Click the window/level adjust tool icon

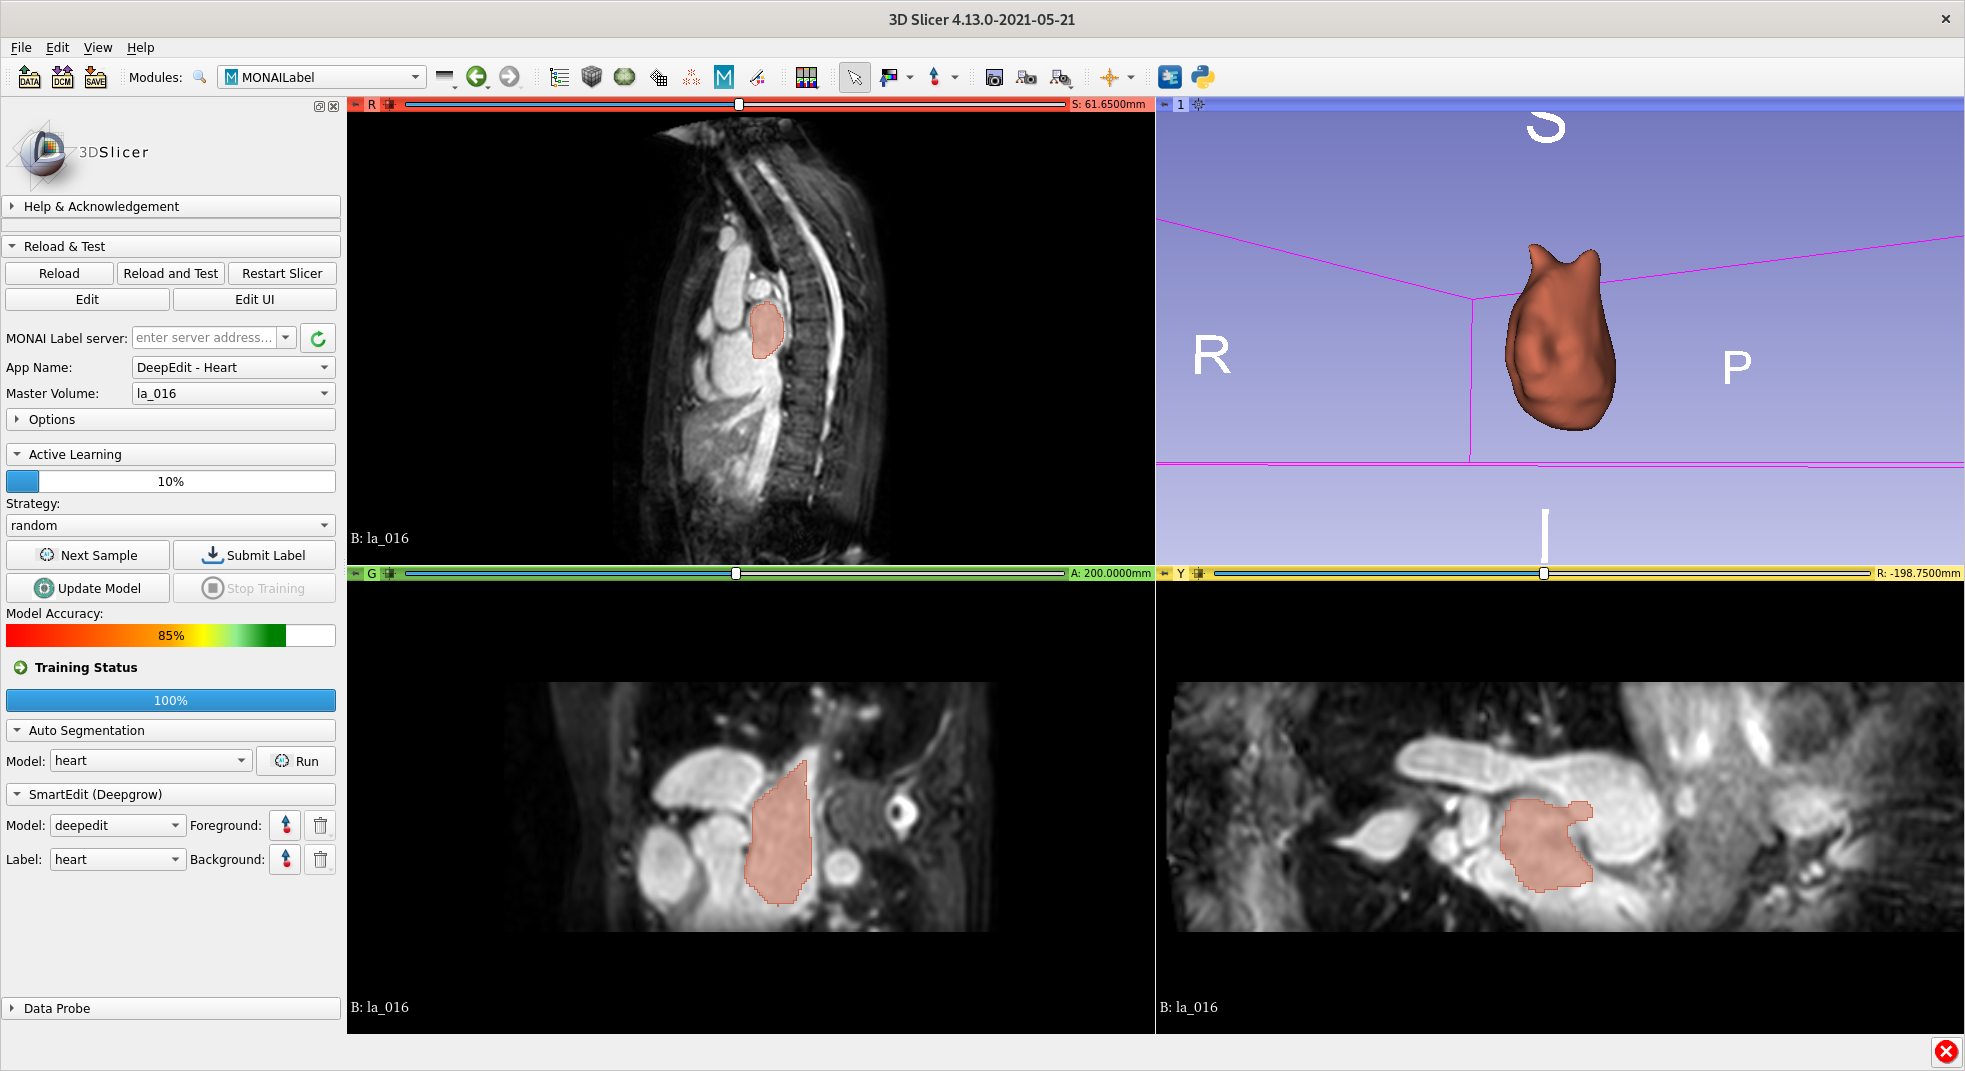(x=888, y=77)
